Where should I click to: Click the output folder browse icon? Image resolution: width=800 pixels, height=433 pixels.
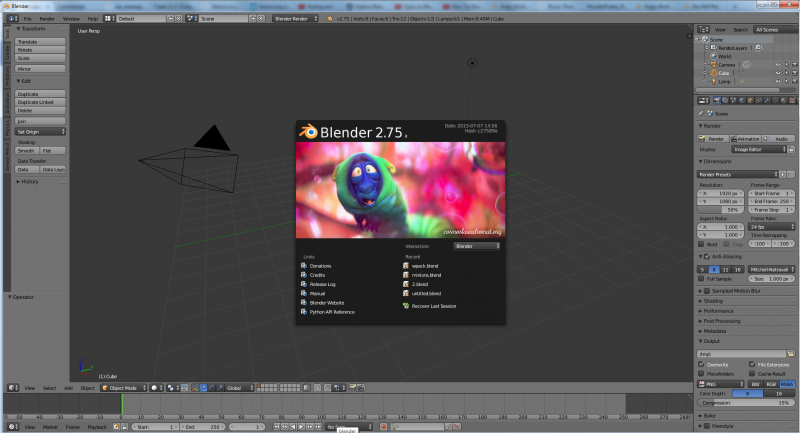point(791,353)
